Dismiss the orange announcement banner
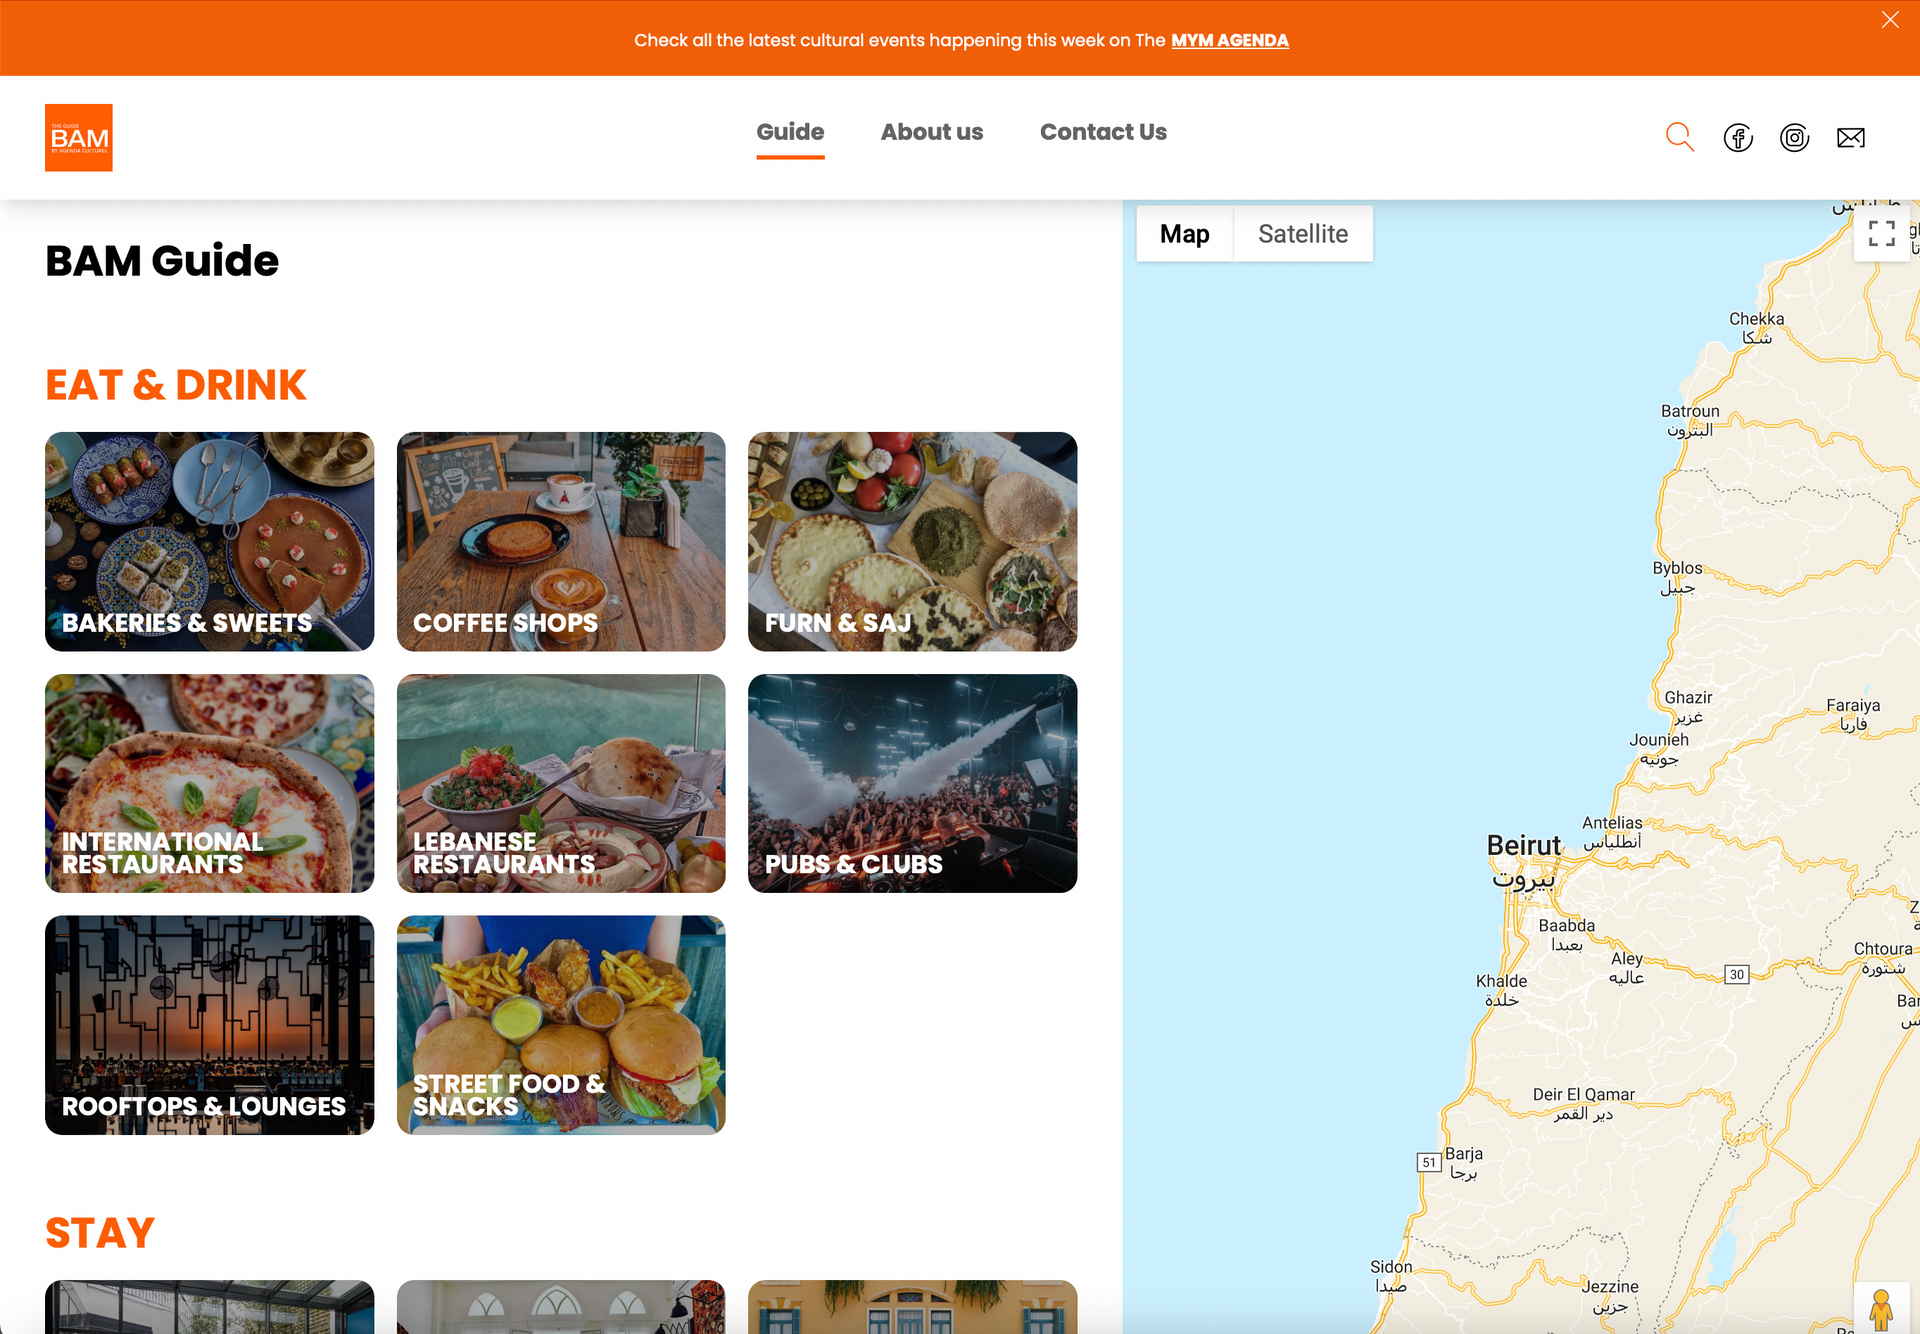 point(1890,19)
